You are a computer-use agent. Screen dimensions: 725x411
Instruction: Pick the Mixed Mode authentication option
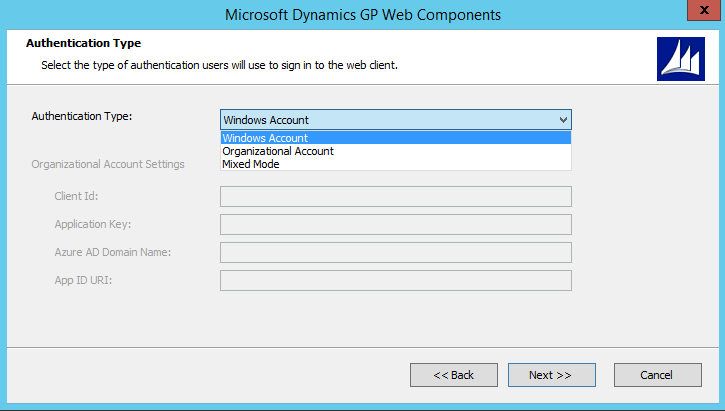[x=396, y=164]
